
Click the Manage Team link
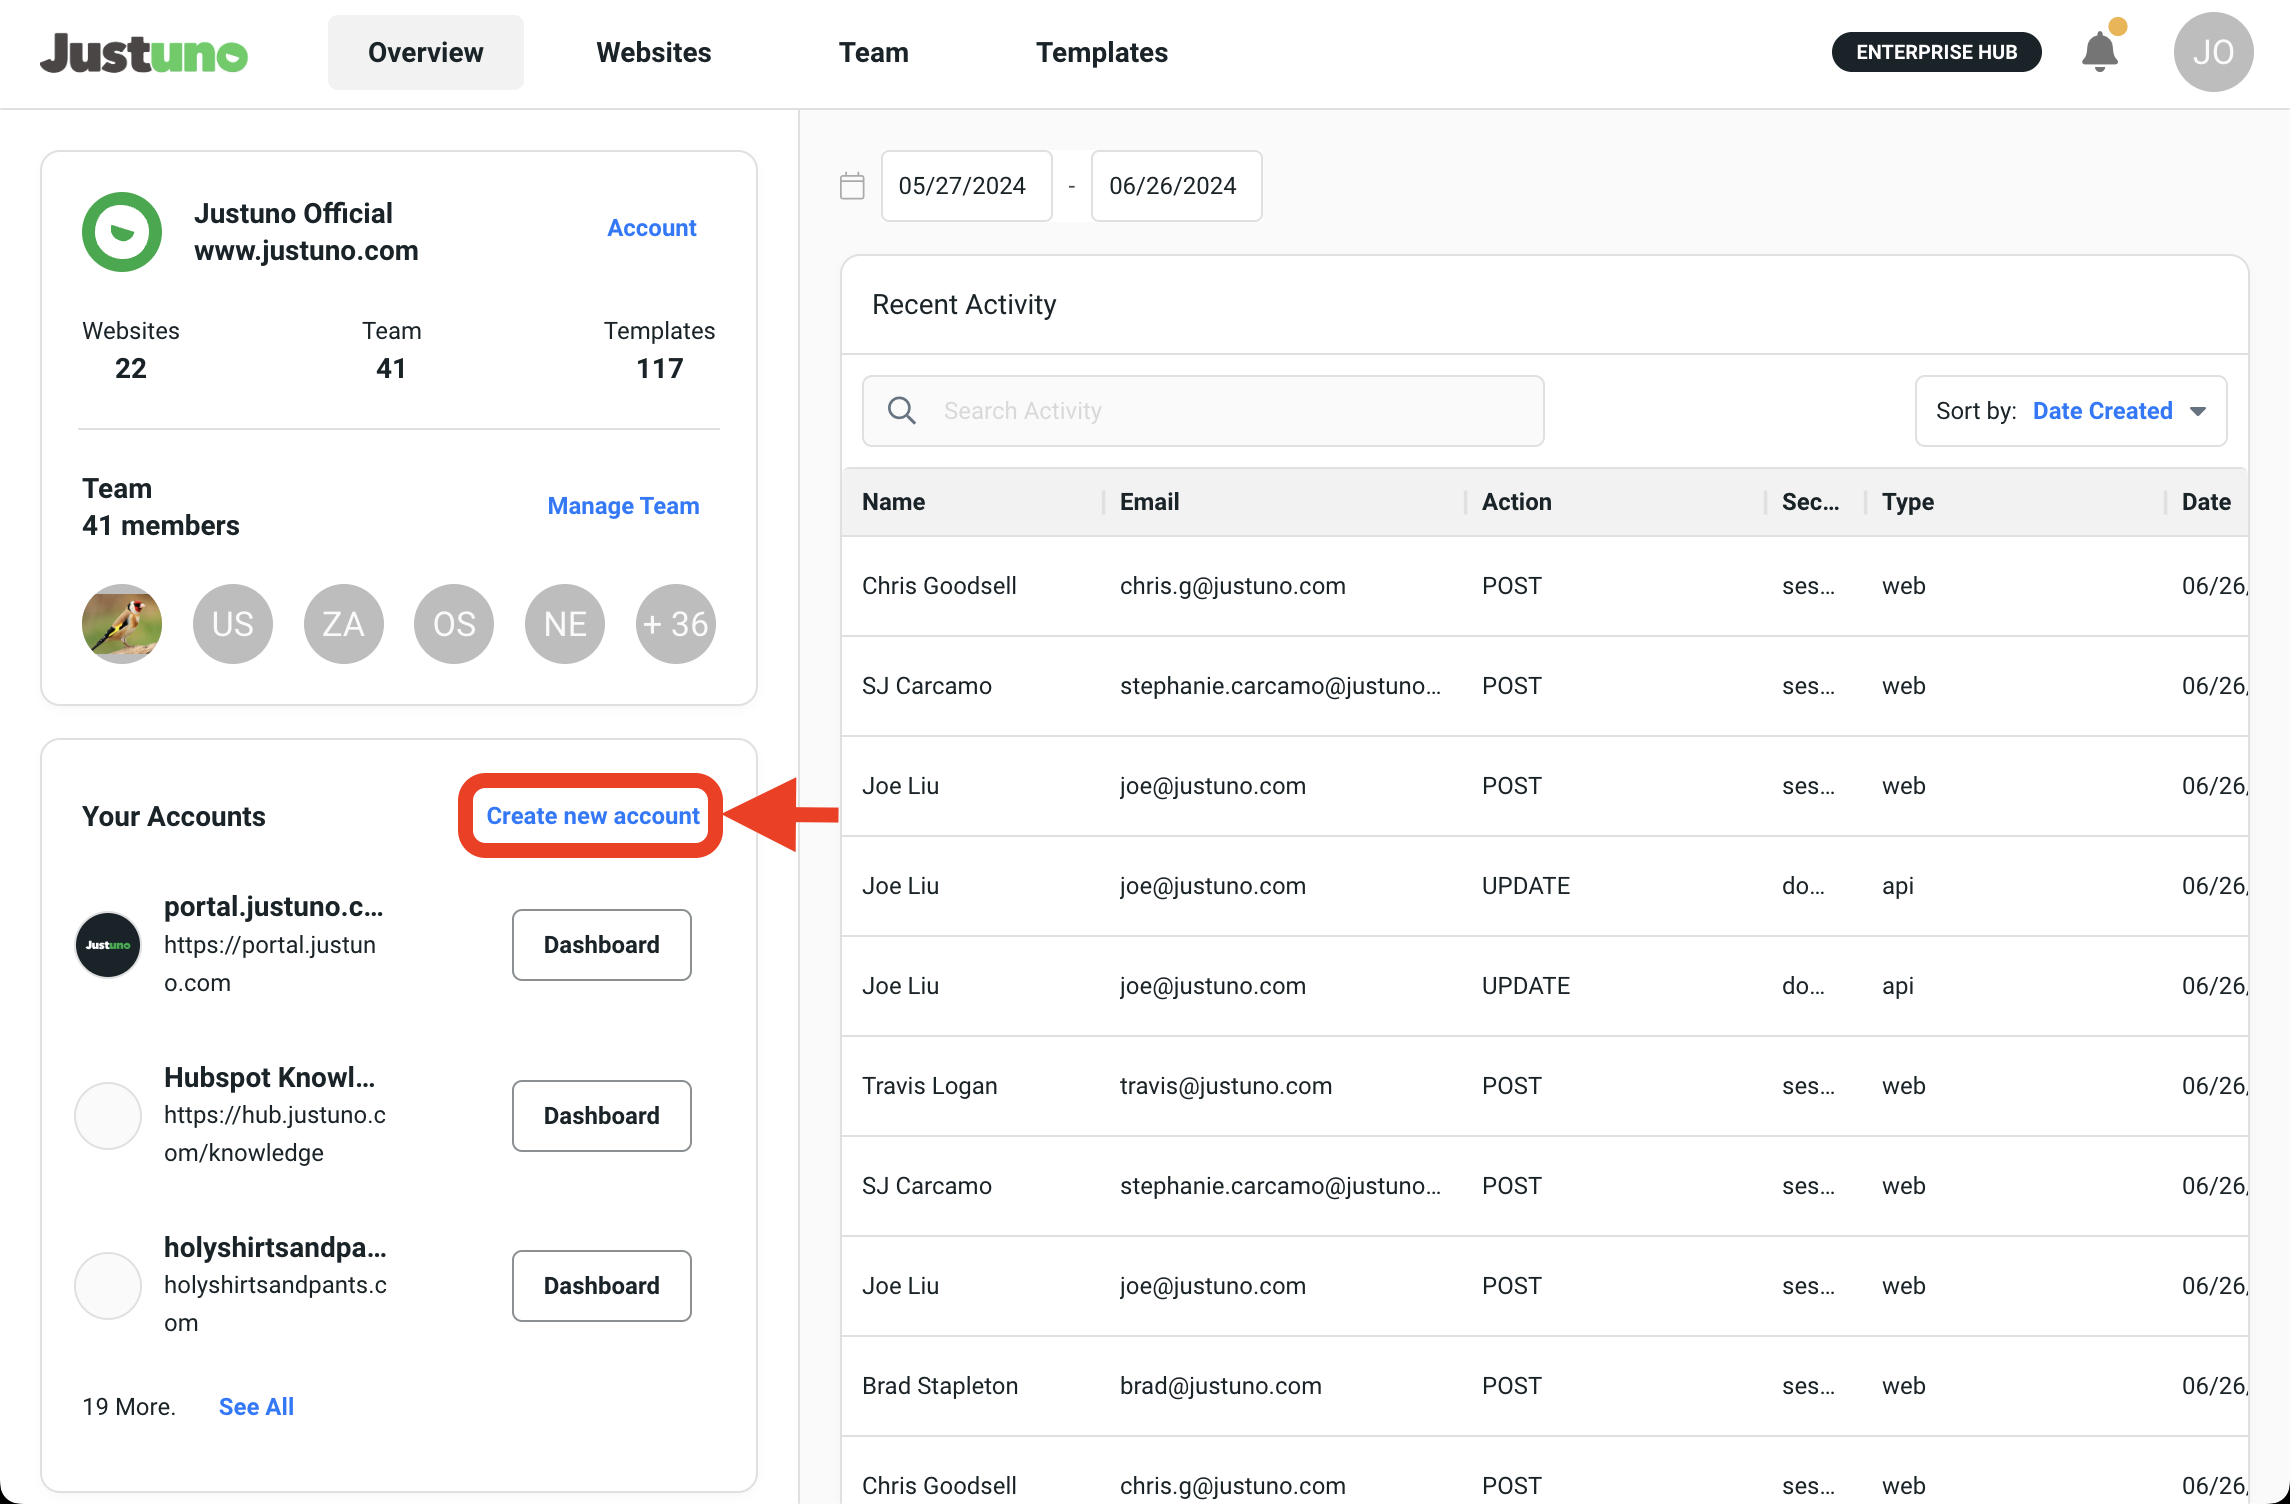tap(623, 506)
